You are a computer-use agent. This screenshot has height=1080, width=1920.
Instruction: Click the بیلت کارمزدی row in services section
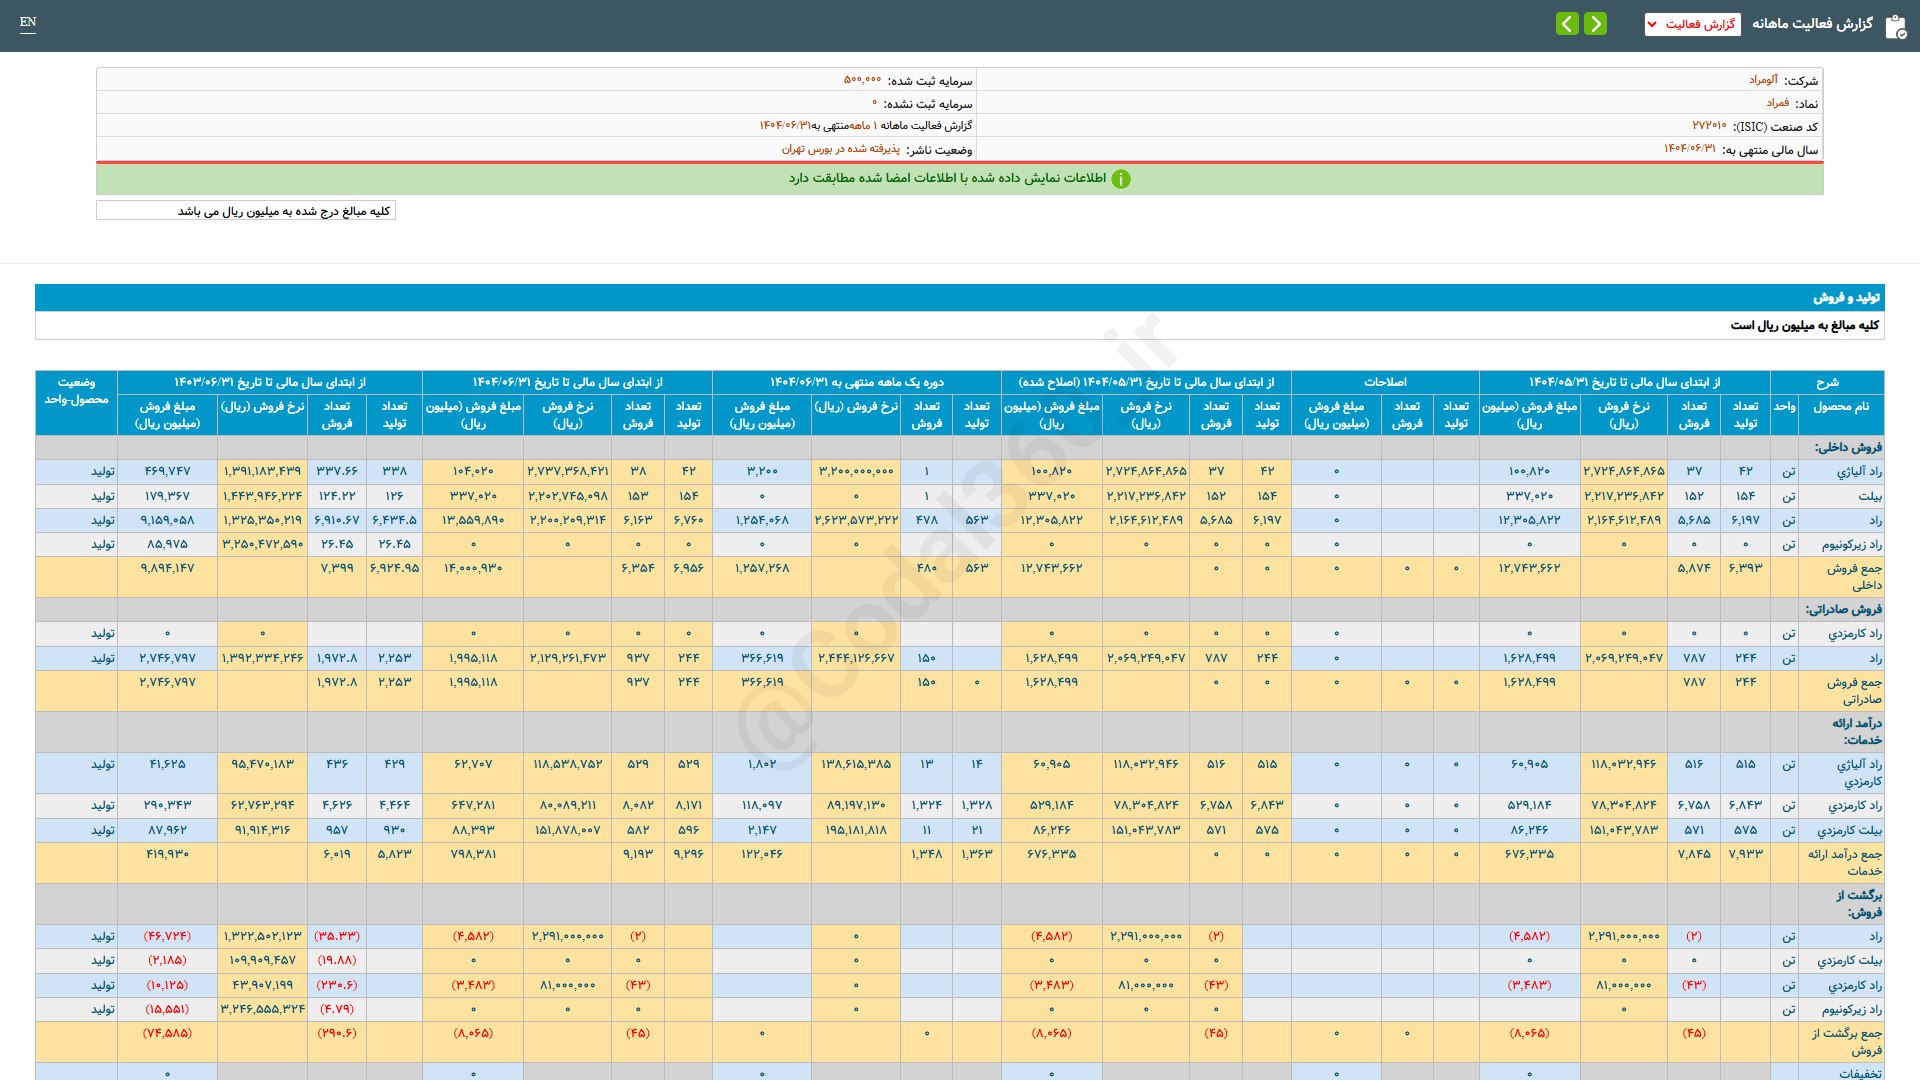1849,830
